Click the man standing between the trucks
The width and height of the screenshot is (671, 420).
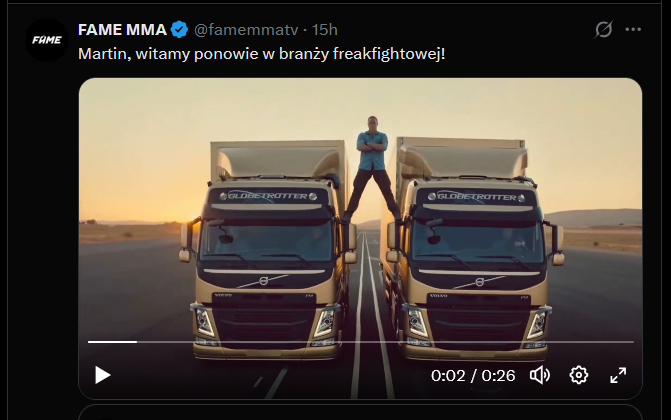point(371,162)
